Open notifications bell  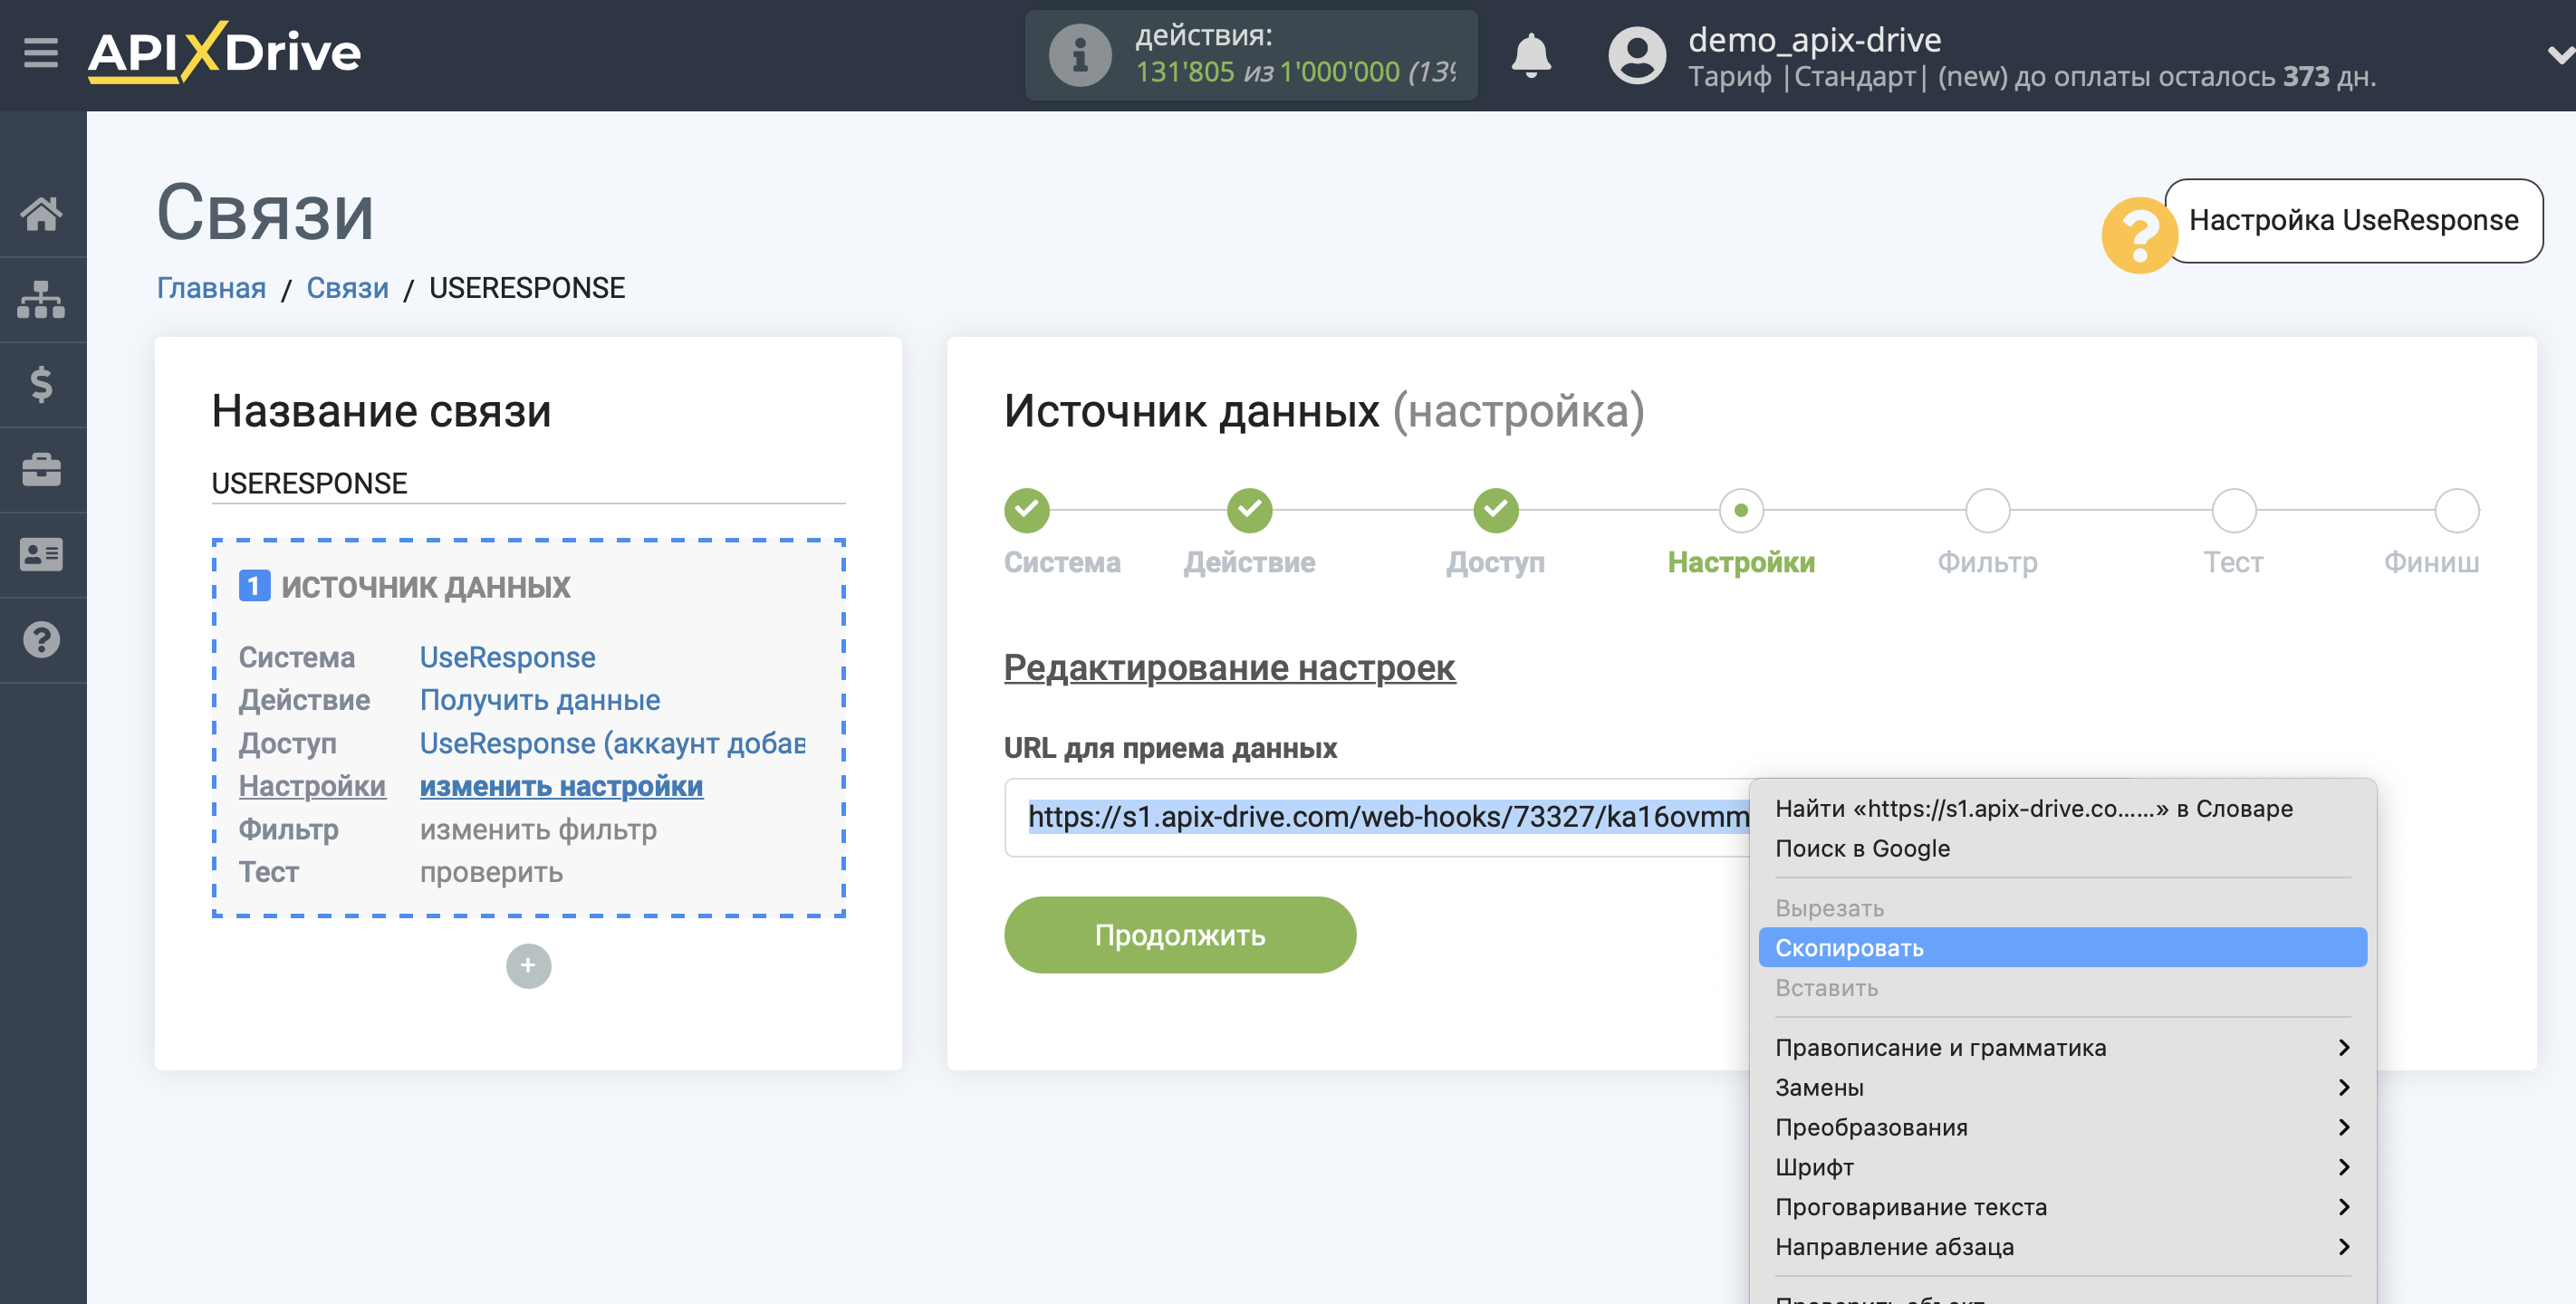(x=1530, y=55)
